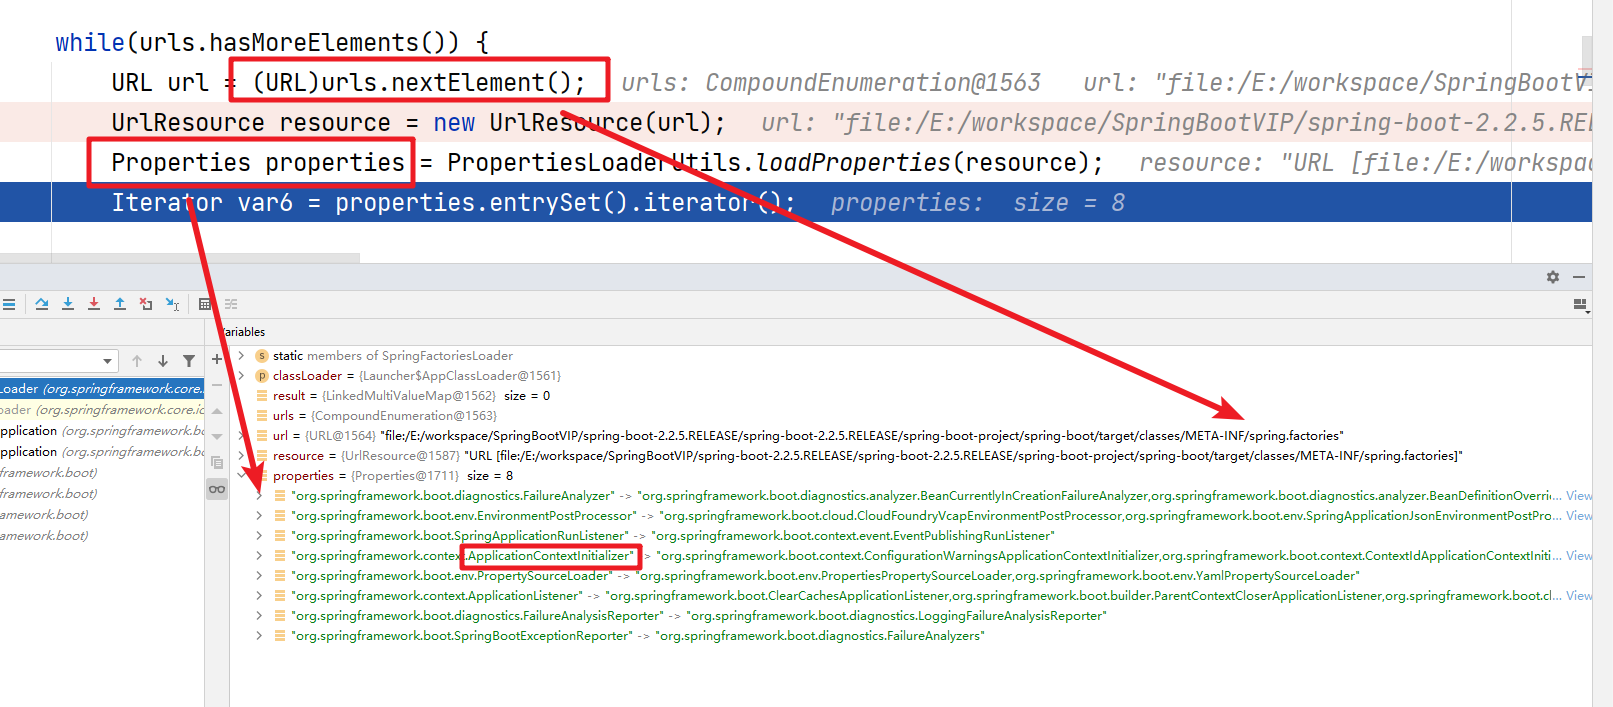
Task: Click the Drop Frame icon
Action: (x=146, y=304)
